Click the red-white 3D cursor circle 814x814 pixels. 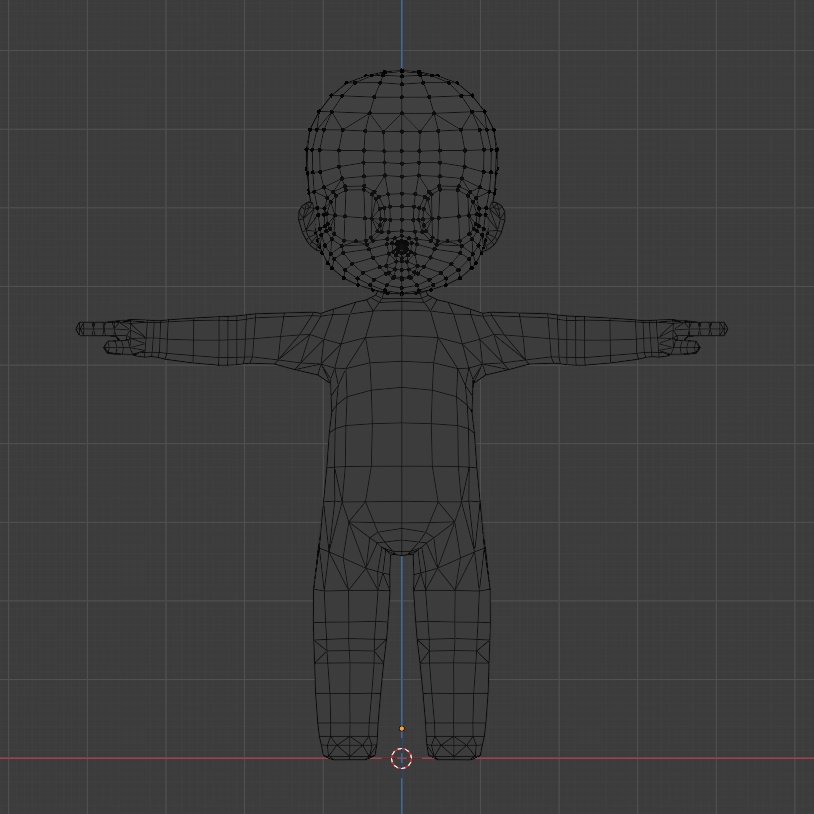pos(401,758)
